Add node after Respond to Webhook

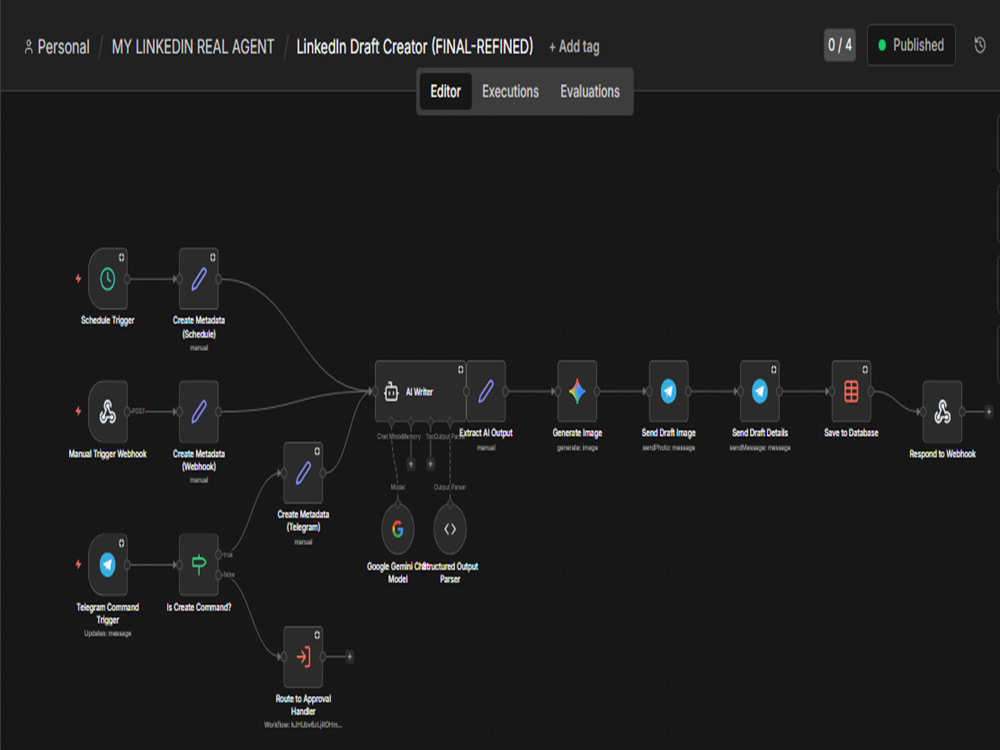click(x=989, y=411)
